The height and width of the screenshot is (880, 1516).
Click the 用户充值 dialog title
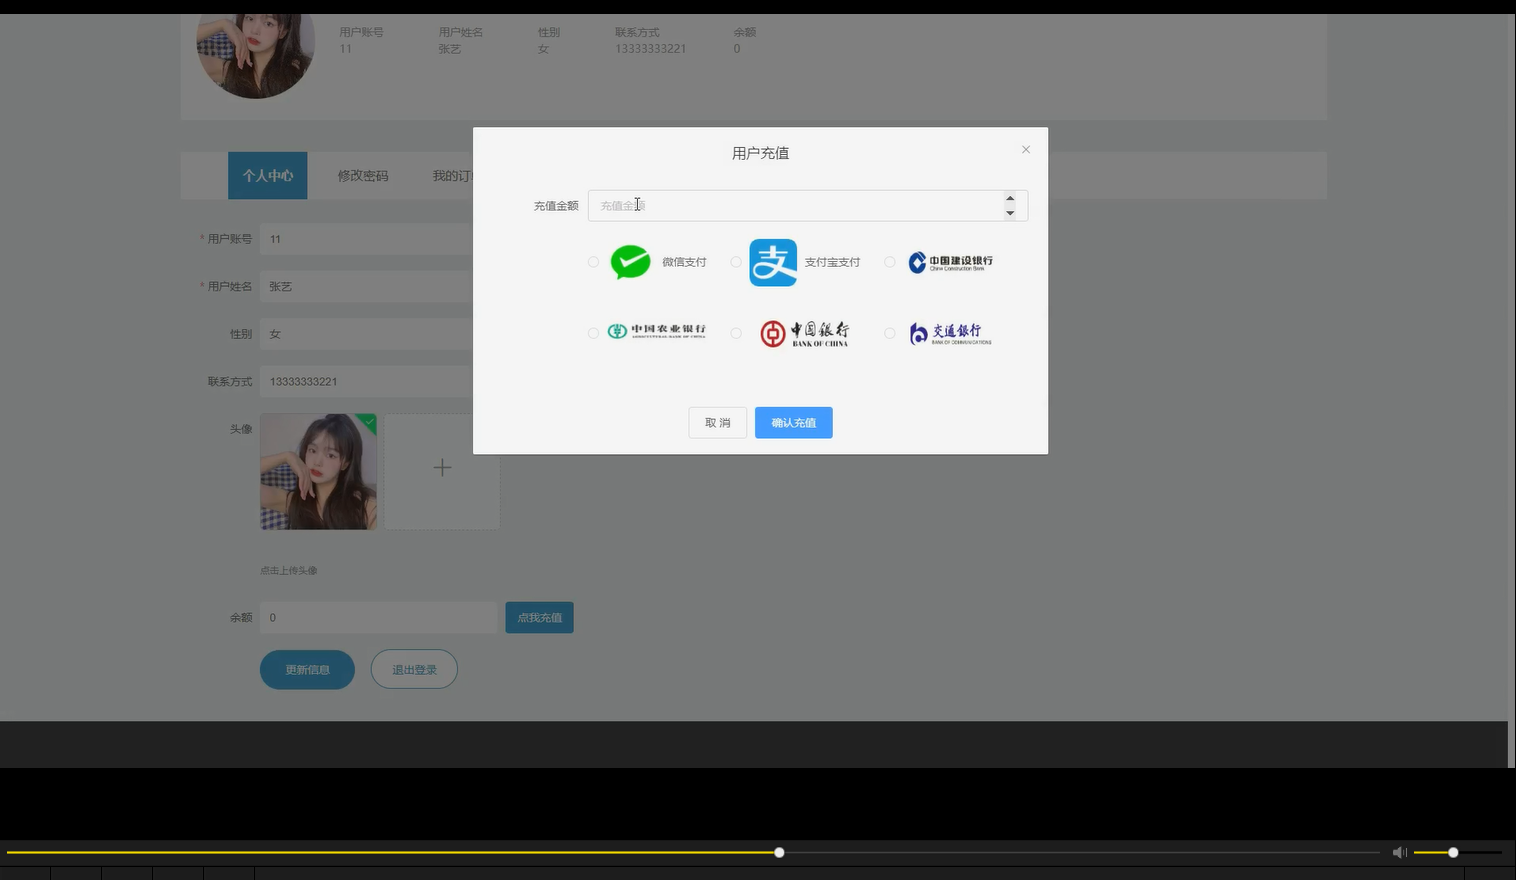pos(760,153)
